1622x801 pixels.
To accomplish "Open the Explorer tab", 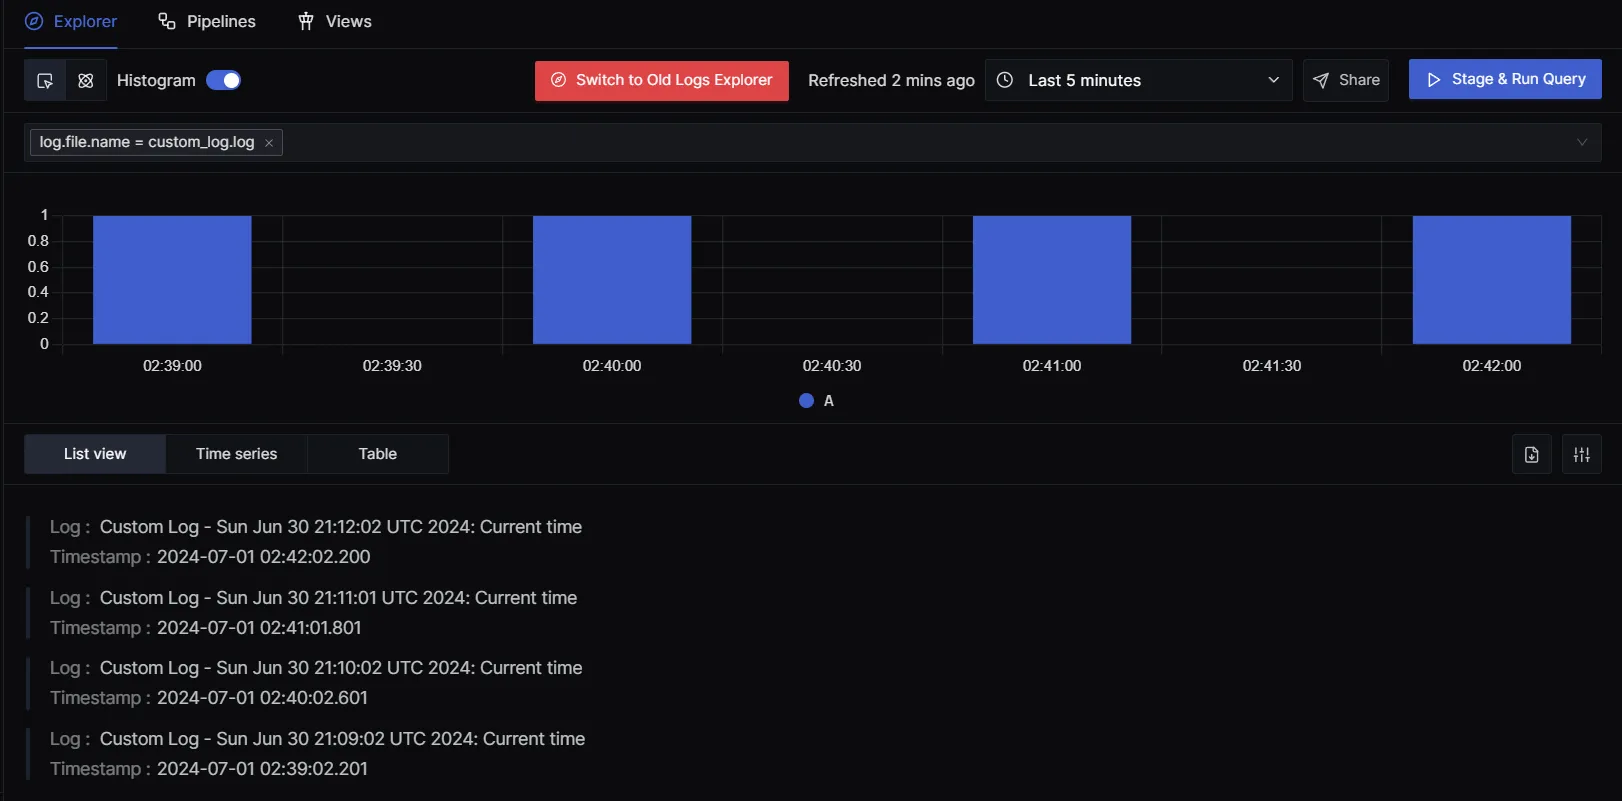I will coord(71,22).
